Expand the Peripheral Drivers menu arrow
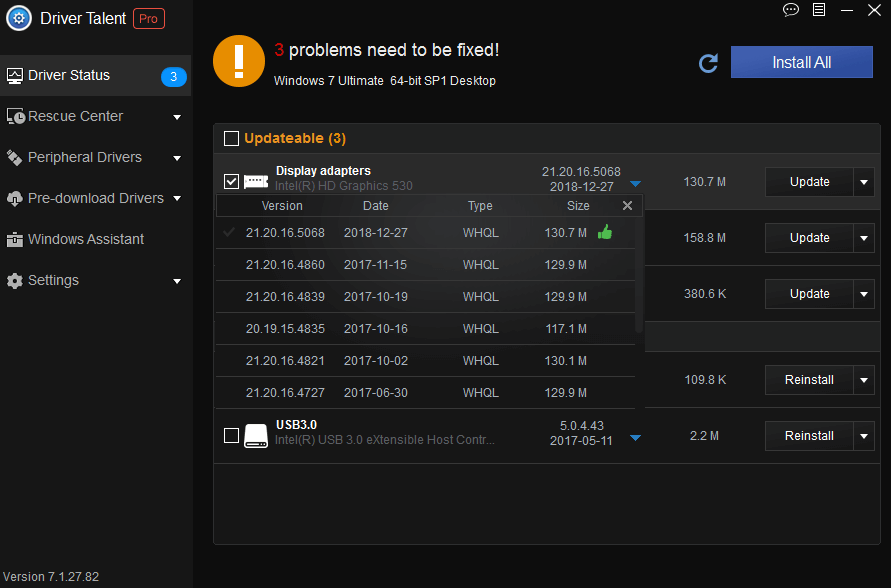Image resolution: width=891 pixels, height=588 pixels. click(x=177, y=158)
